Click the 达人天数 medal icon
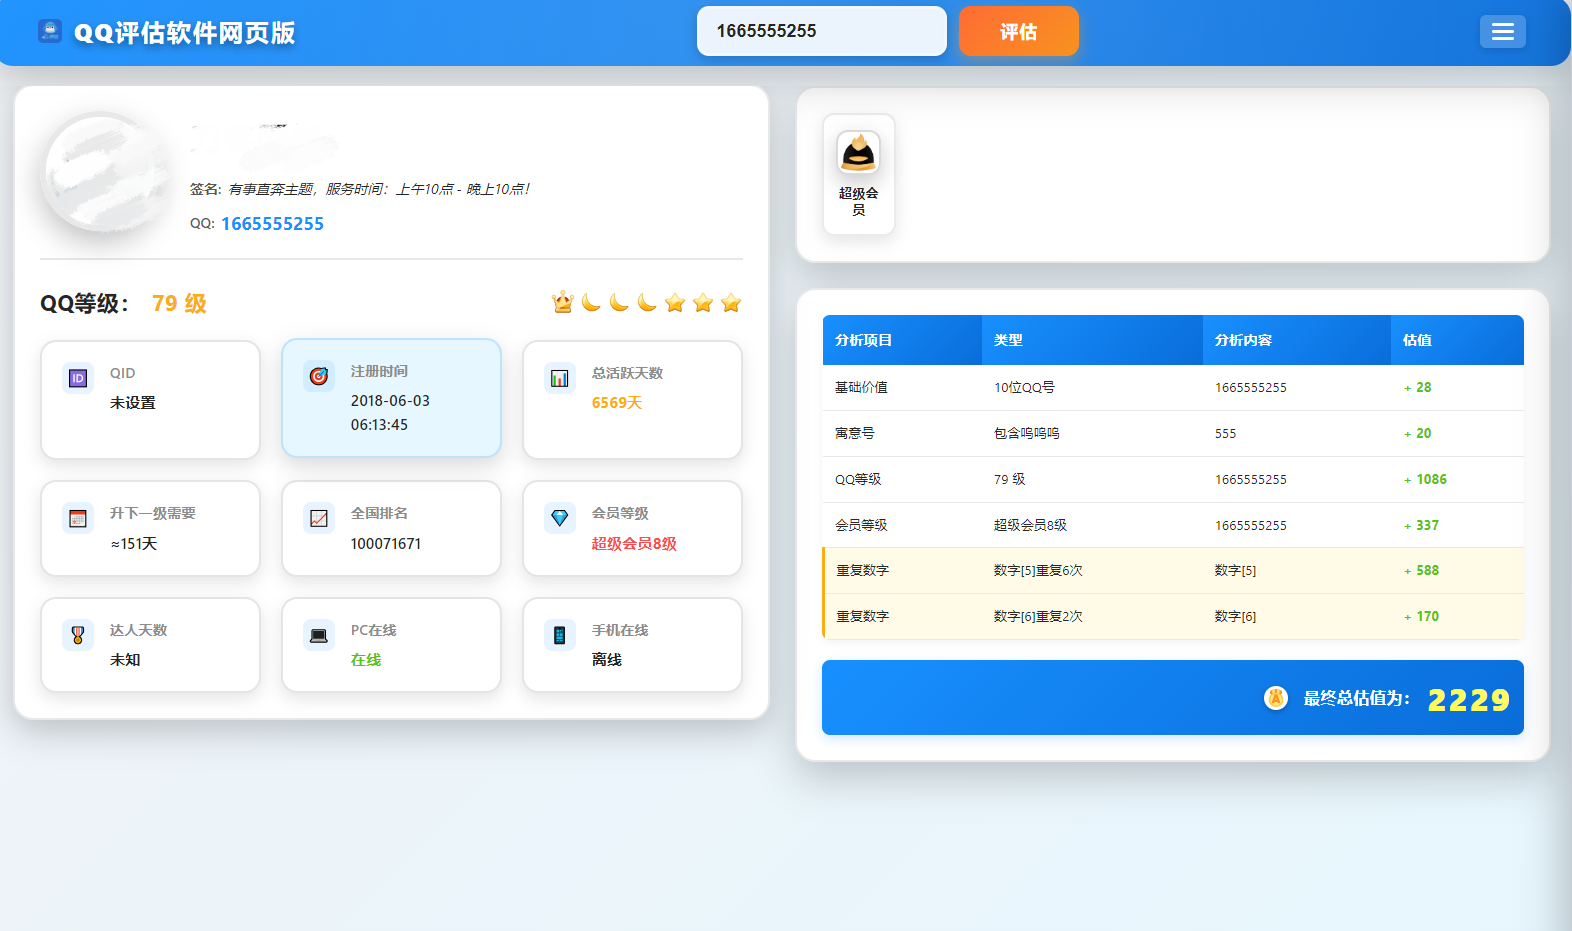The width and height of the screenshot is (1572, 931). click(78, 635)
